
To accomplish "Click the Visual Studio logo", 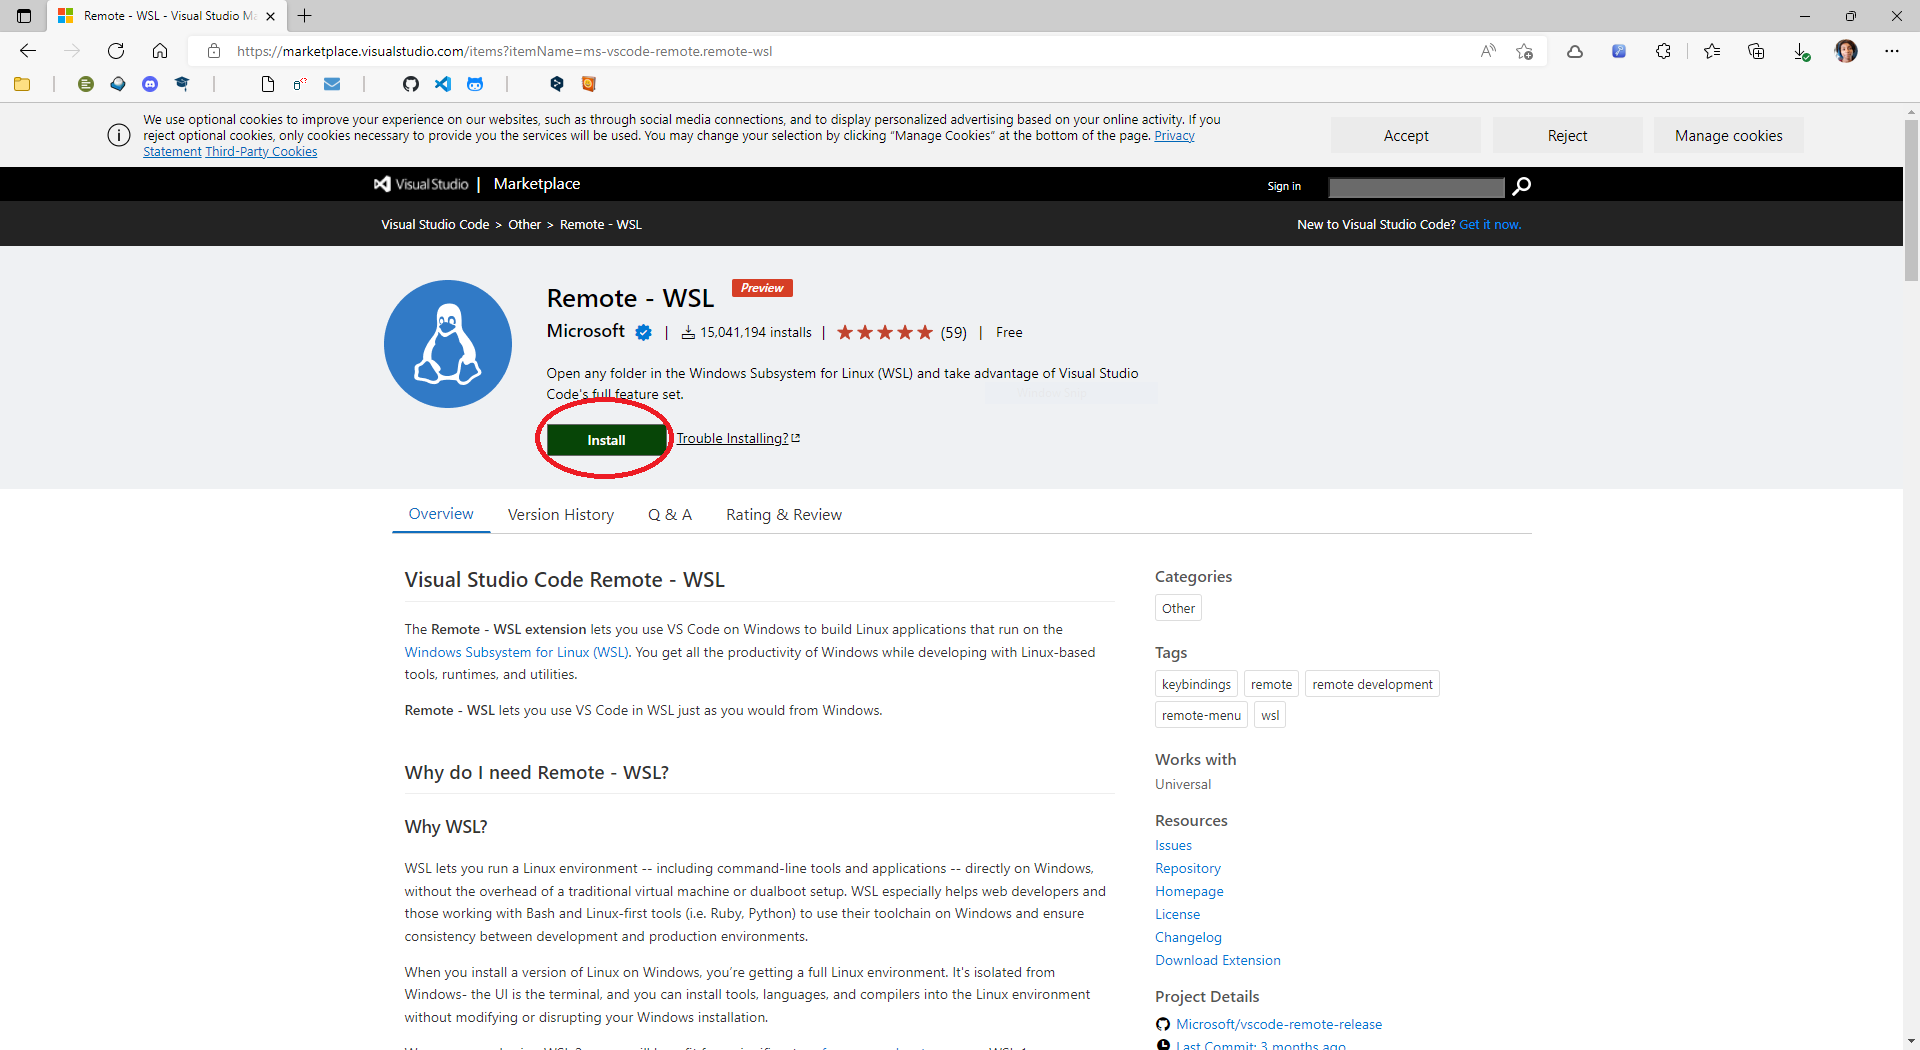I will coord(421,184).
